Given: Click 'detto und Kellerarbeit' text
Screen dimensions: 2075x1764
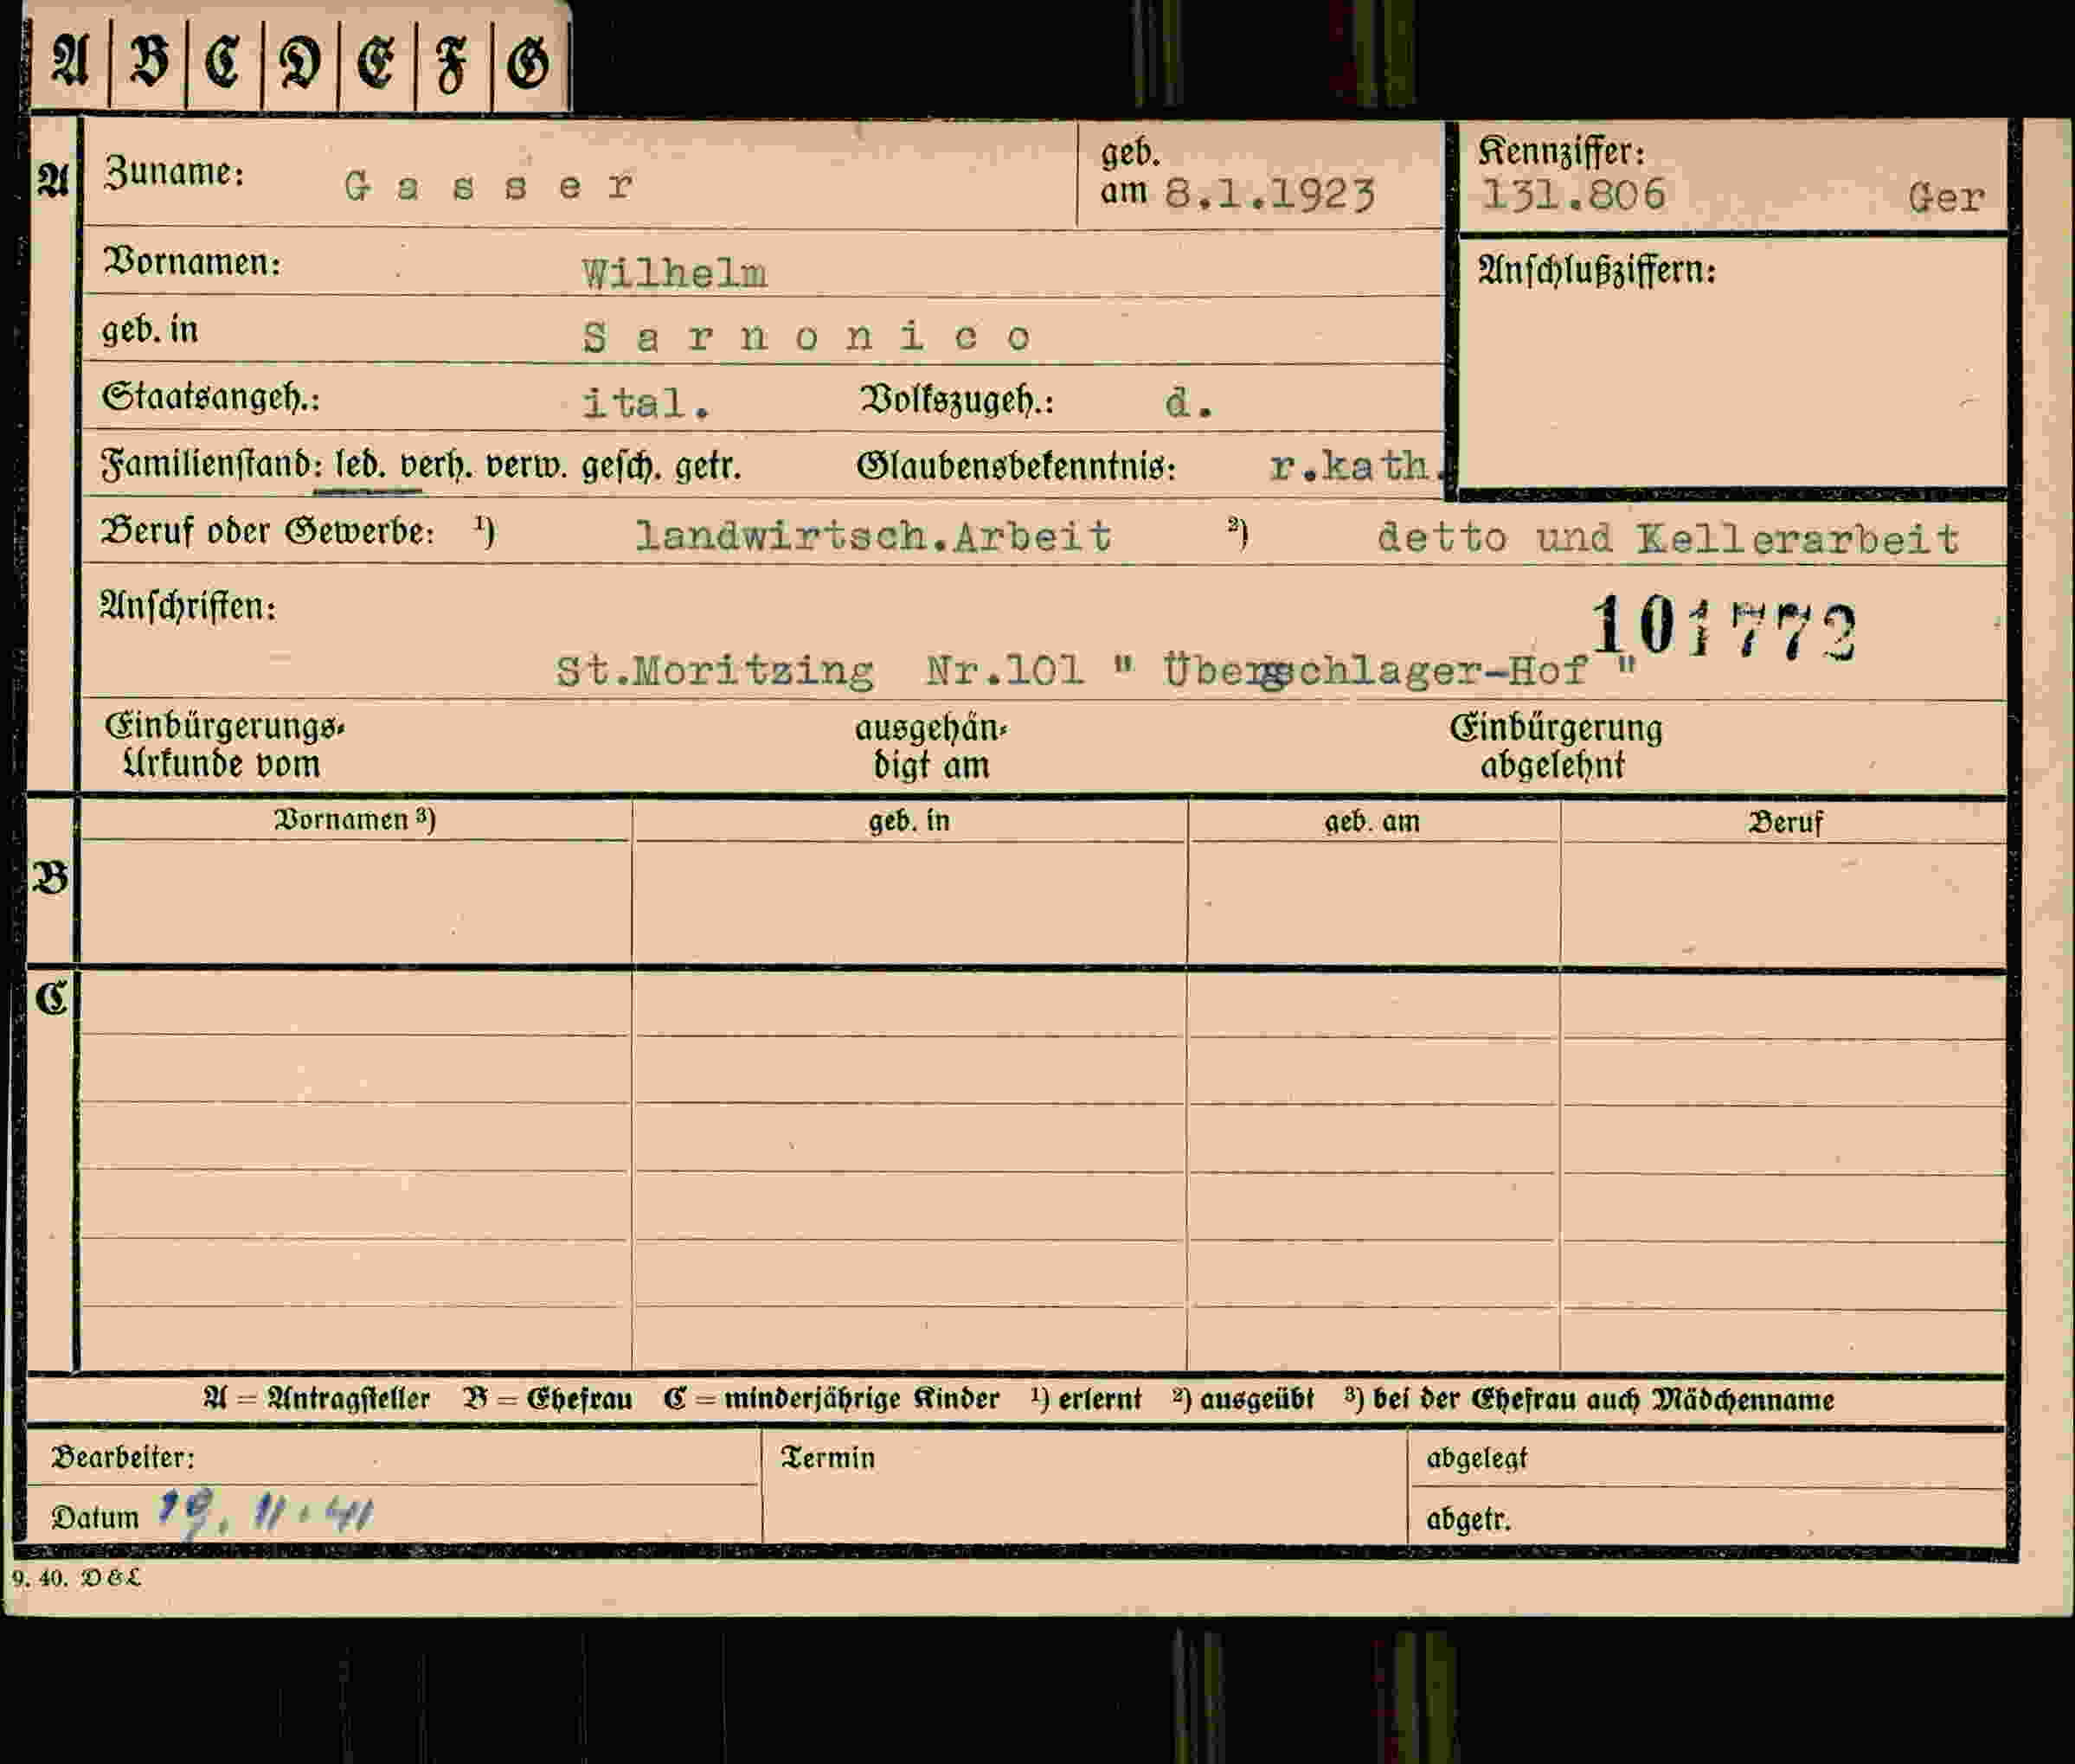Looking at the screenshot, I should [1667, 539].
